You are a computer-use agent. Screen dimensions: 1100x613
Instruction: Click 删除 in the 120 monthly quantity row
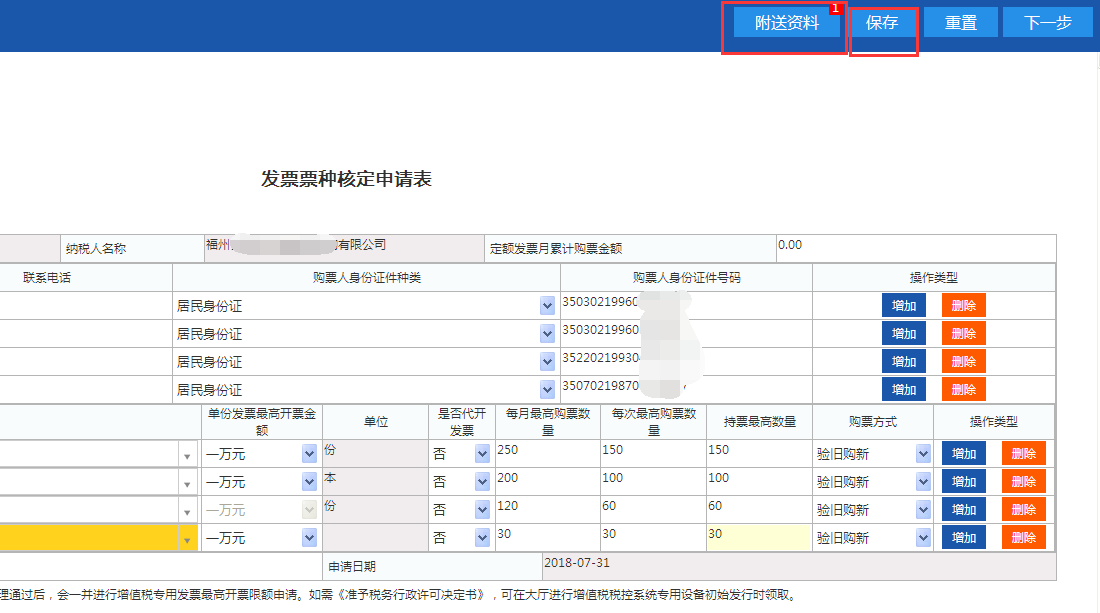[1024, 510]
